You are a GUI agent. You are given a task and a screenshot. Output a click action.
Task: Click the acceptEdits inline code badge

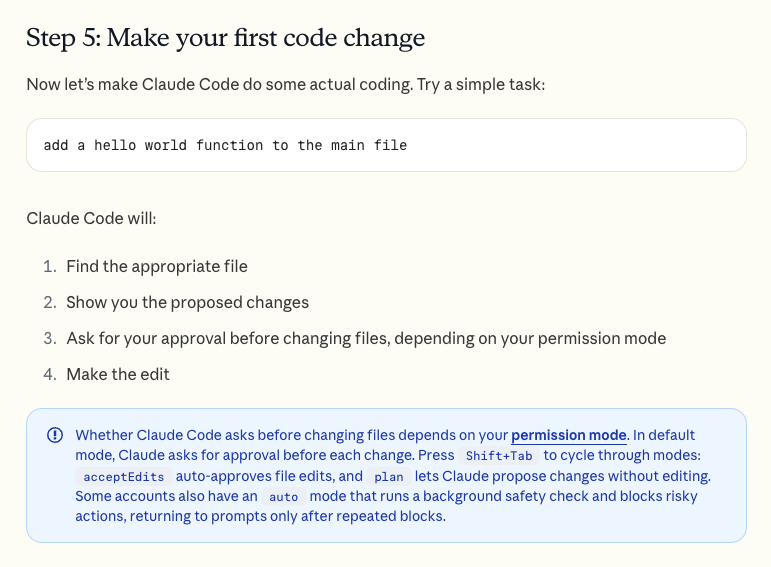[123, 477]
